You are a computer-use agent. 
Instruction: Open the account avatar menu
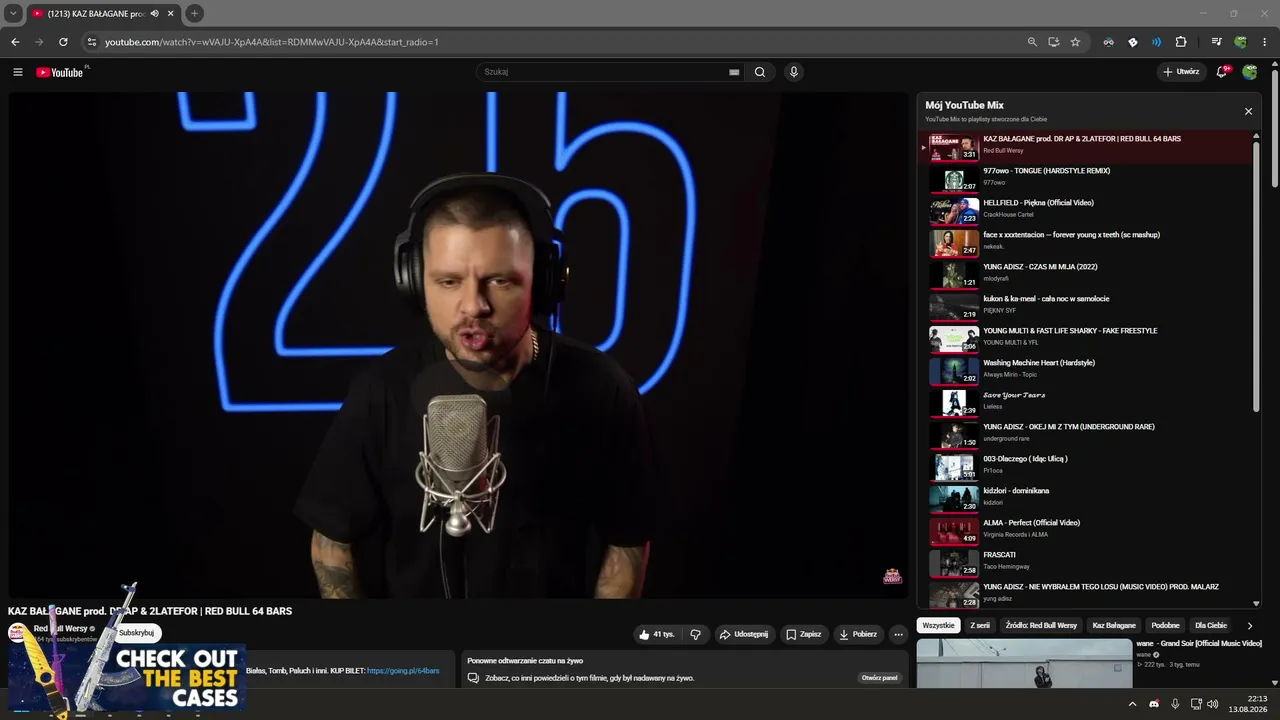(1250, 72)
